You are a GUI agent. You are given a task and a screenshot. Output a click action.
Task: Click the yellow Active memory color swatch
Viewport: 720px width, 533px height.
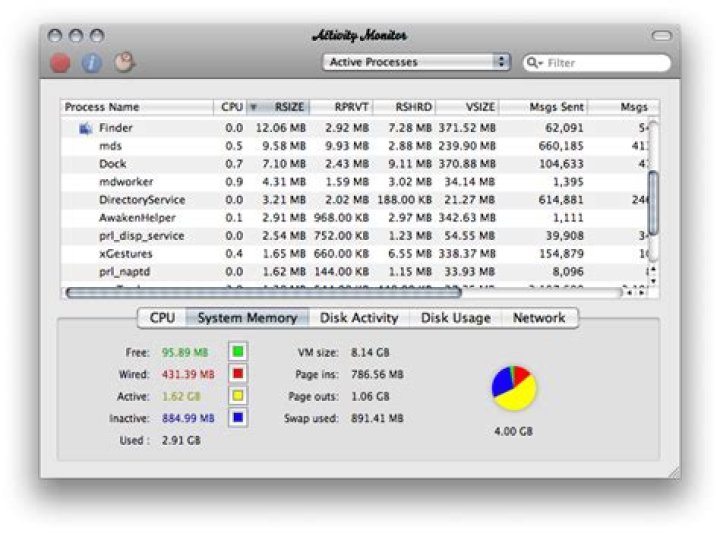(238, 396)
